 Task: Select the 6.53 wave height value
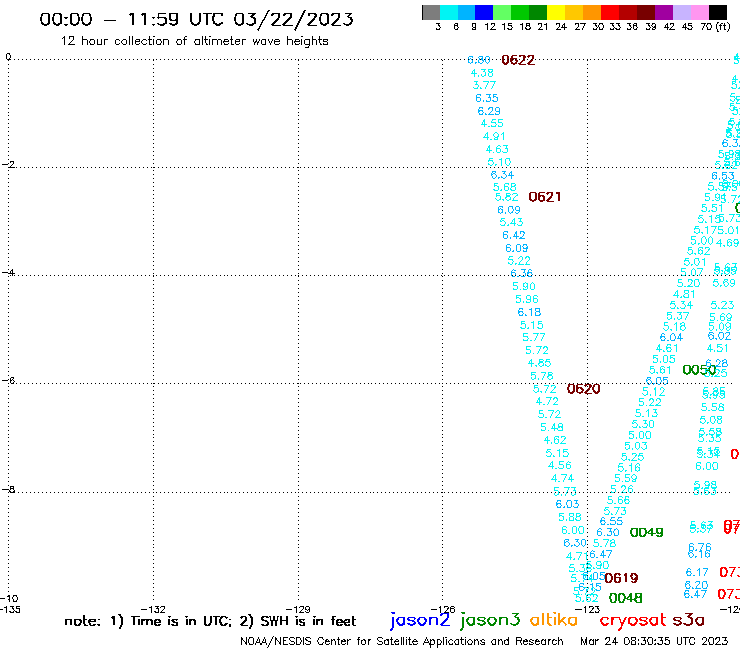[x=723, y=176]
